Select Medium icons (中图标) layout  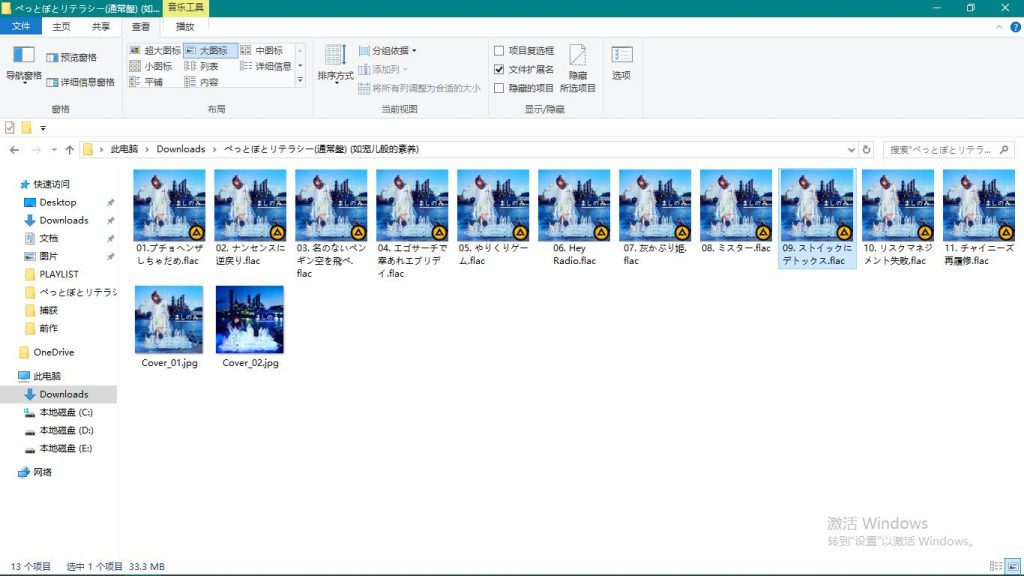point(262,50)
